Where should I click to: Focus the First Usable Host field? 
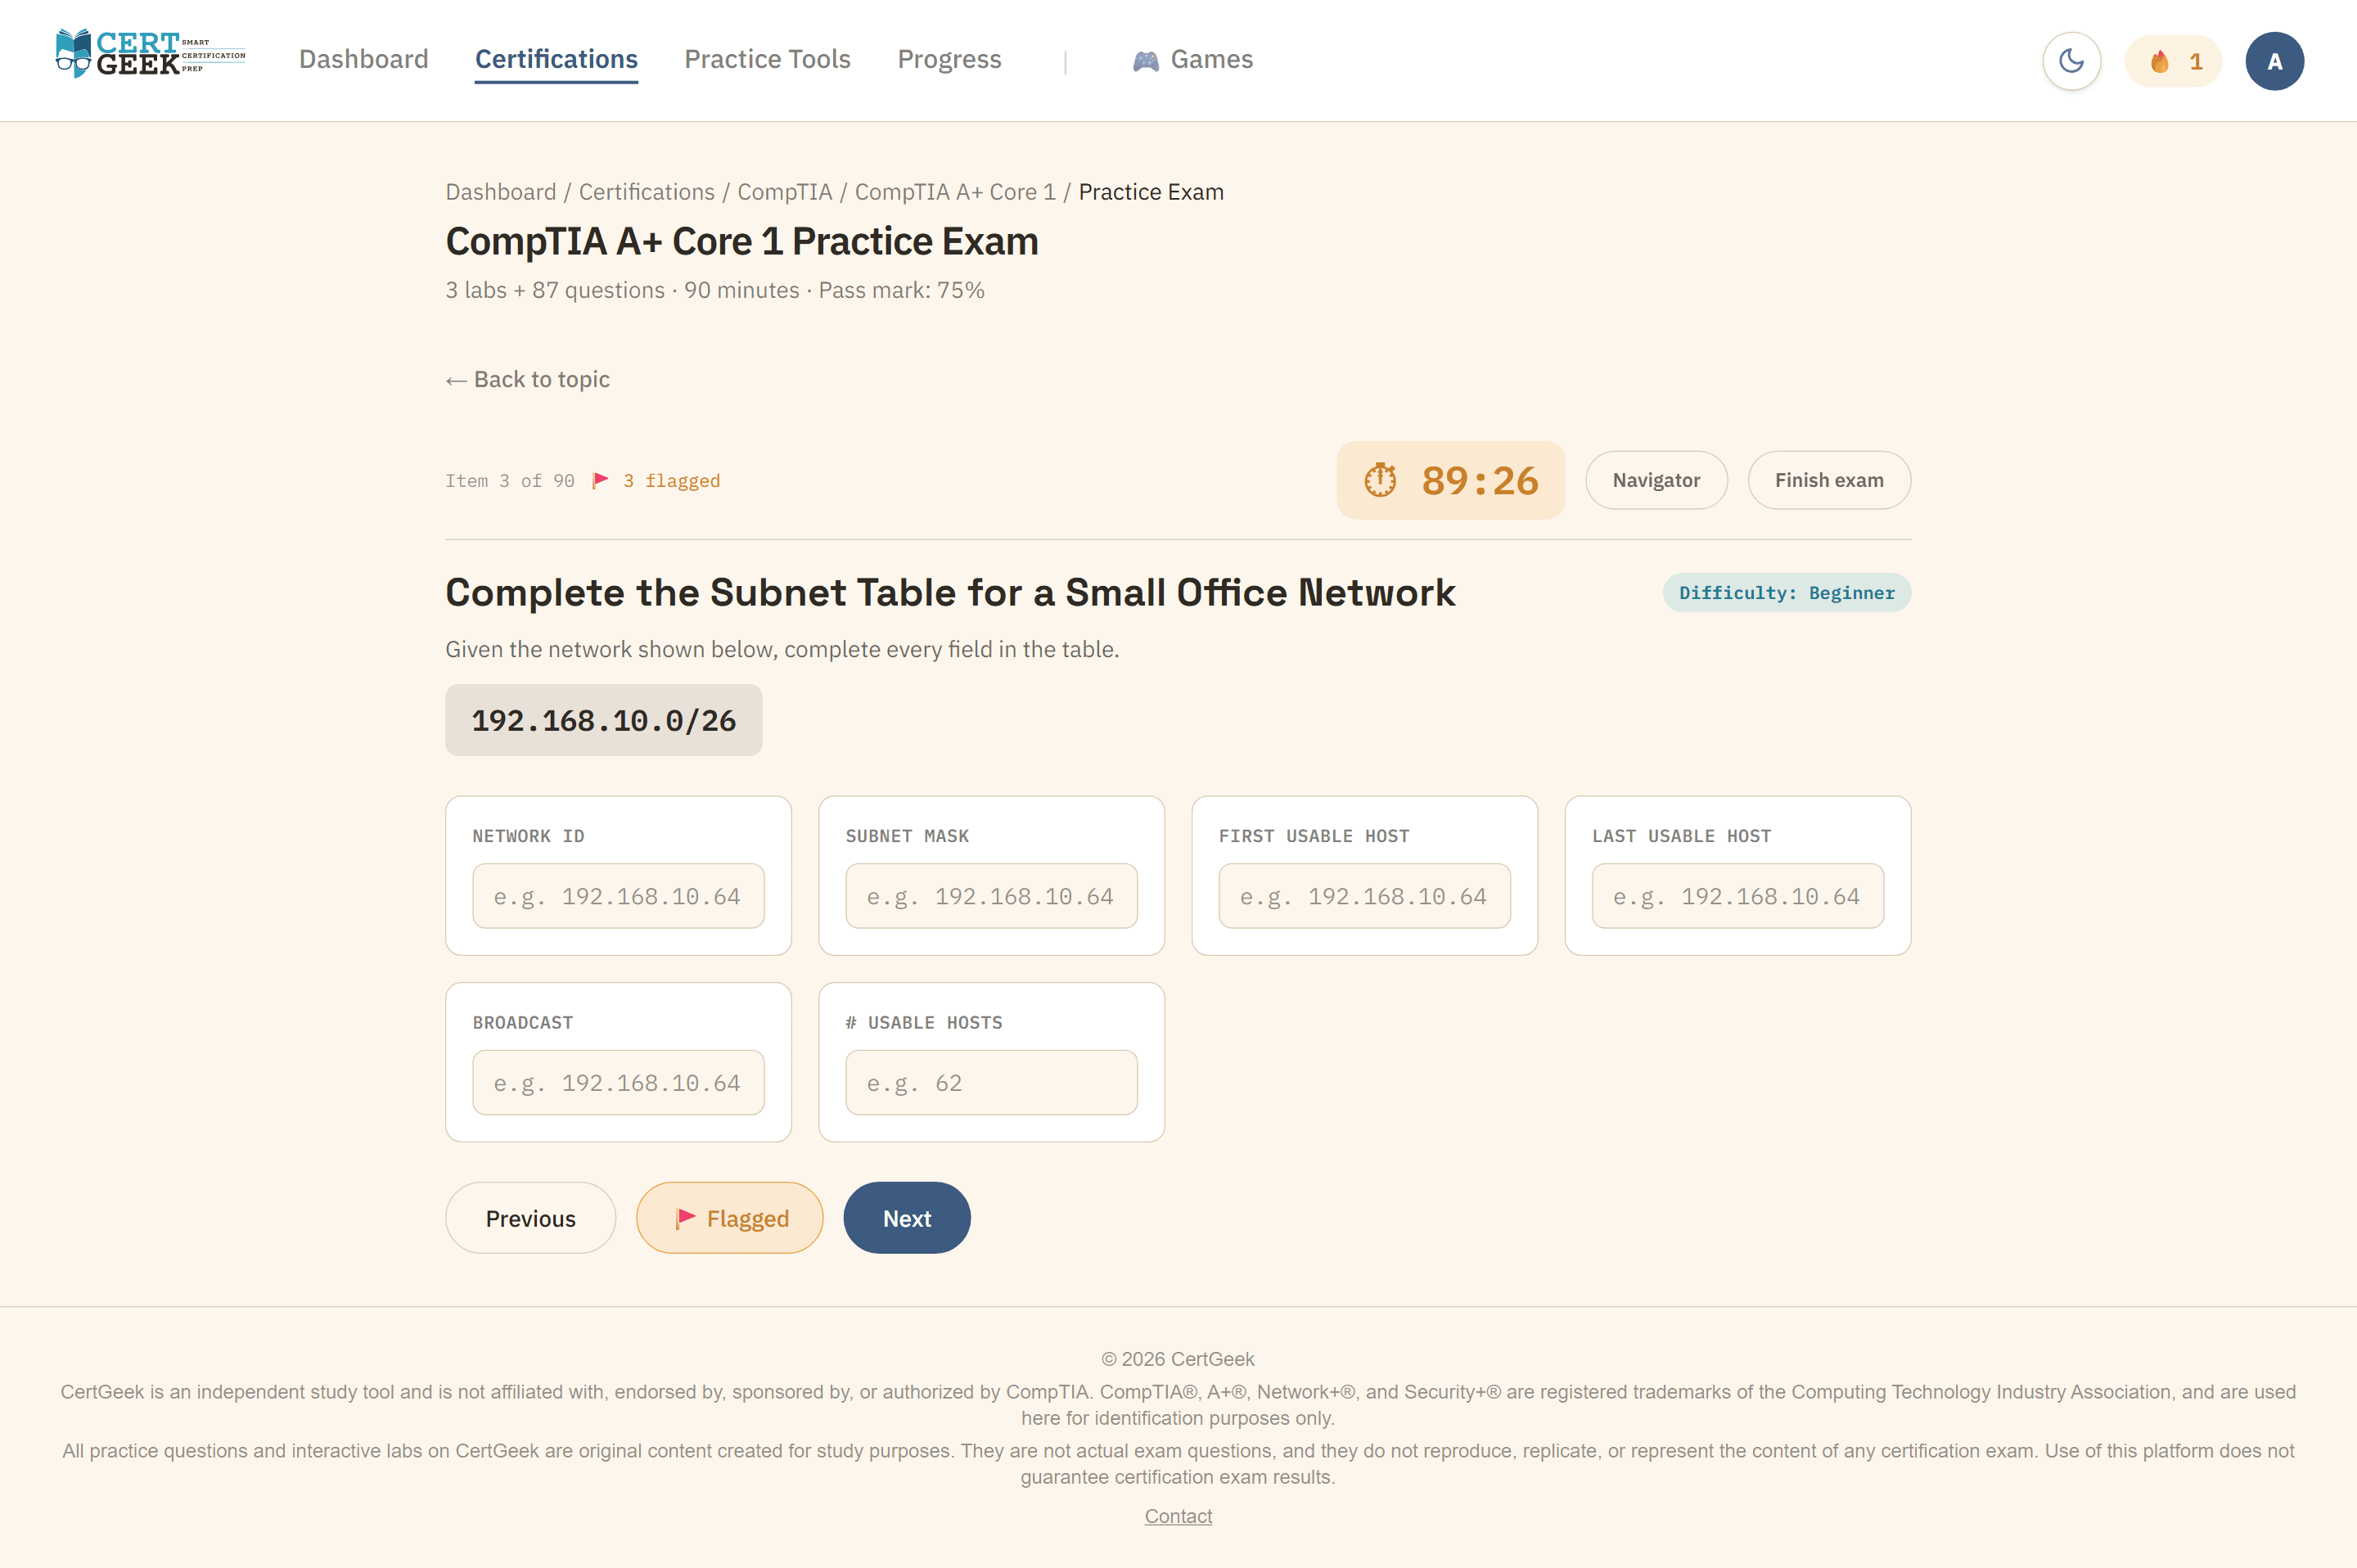click(x=1364, y=896)
